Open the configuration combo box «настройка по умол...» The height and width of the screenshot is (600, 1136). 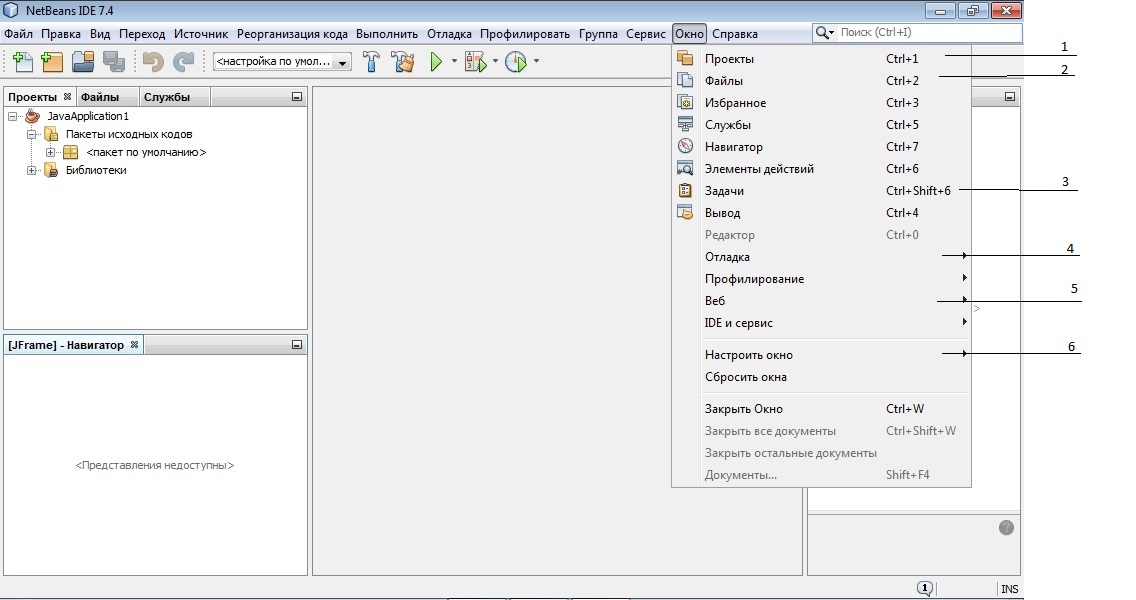282,62
